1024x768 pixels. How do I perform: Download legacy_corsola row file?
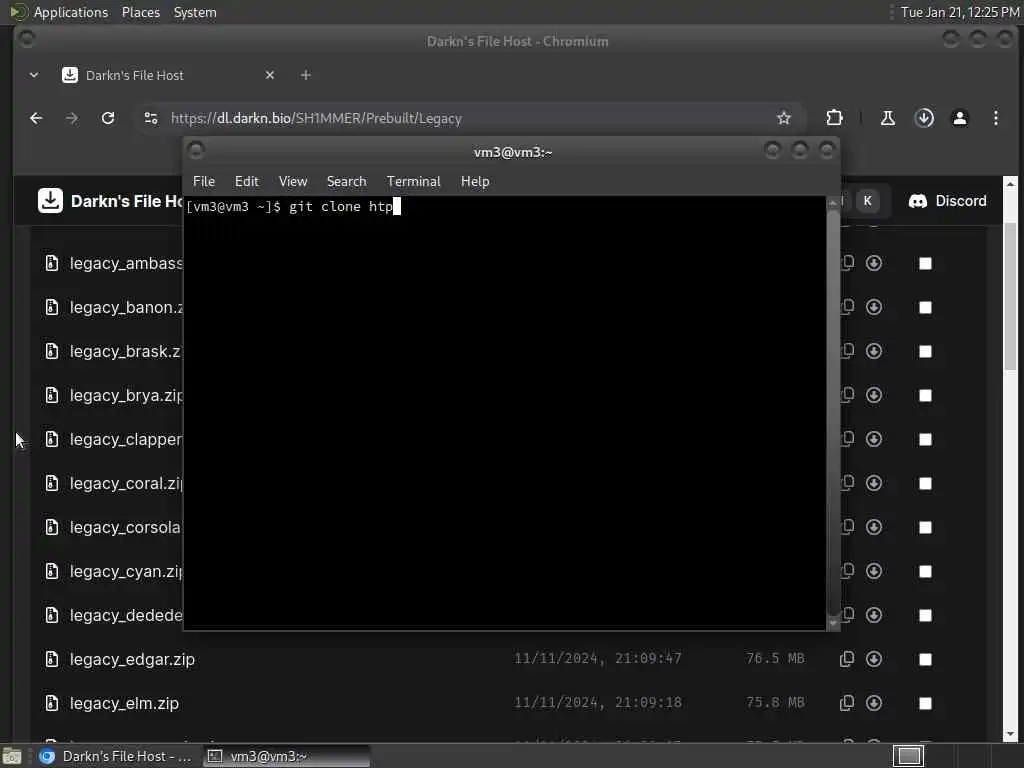click(x=874, y=527)
